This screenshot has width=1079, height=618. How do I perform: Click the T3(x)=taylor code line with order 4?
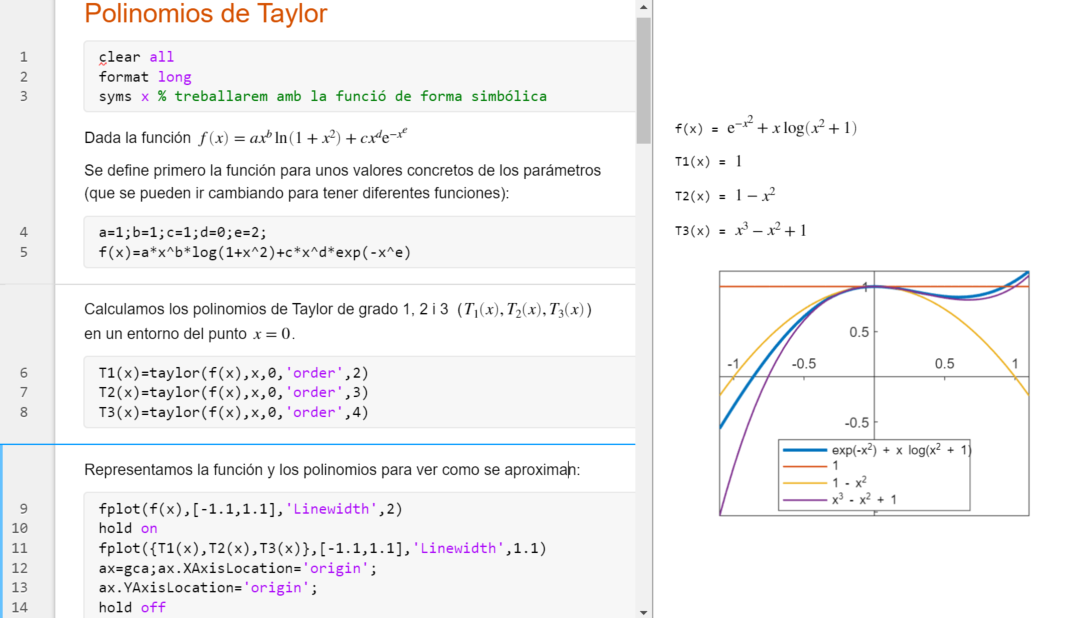click(233, 412)
